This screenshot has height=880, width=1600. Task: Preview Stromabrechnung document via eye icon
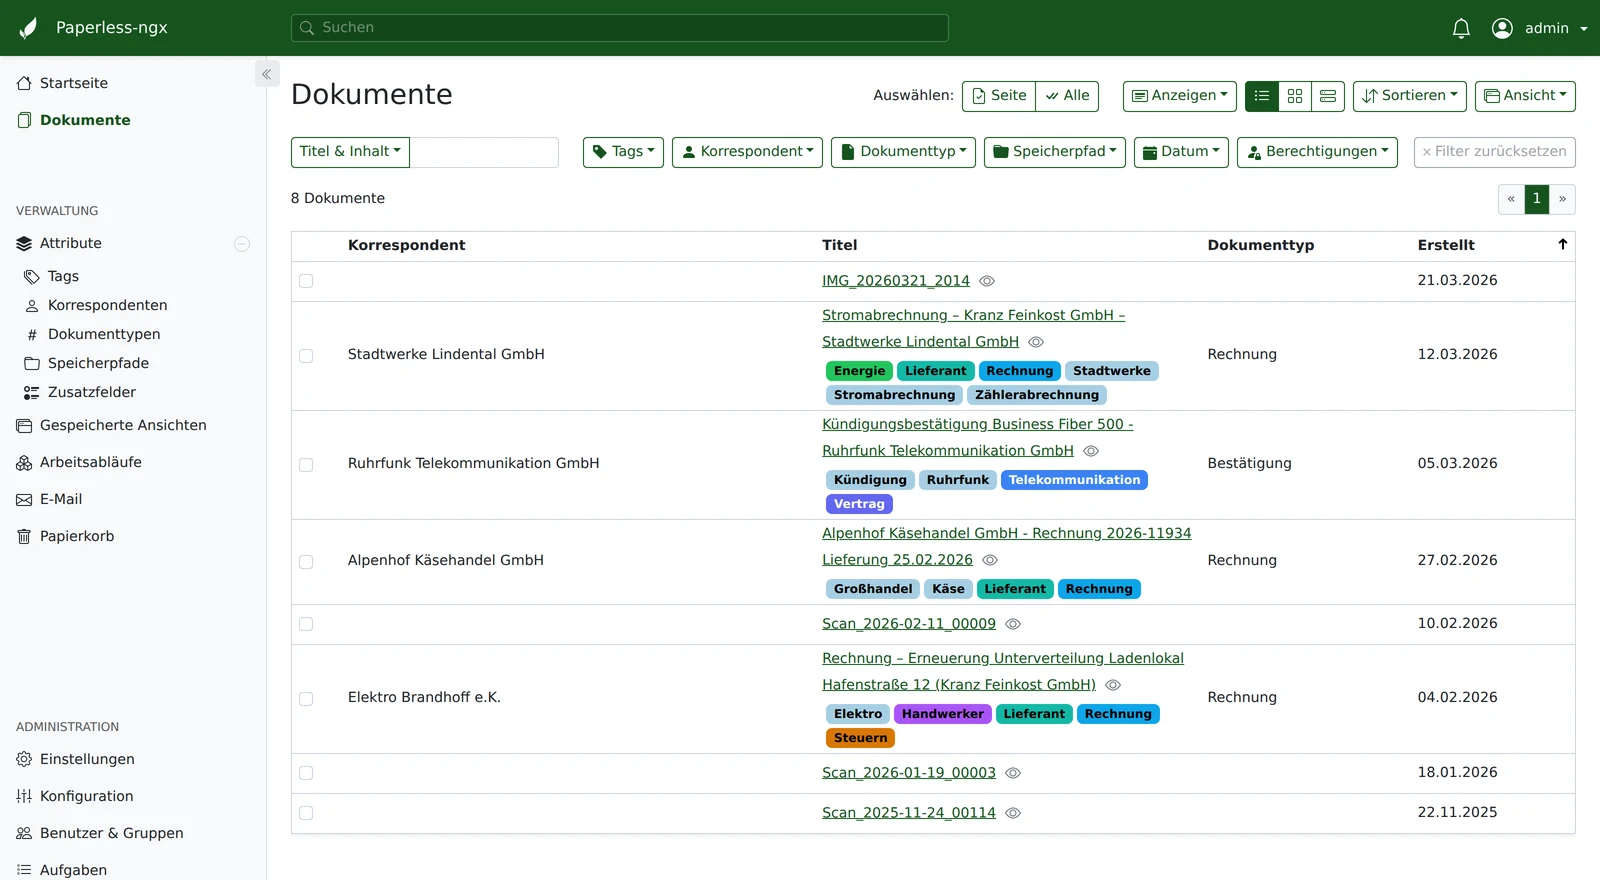(1036, 342)
